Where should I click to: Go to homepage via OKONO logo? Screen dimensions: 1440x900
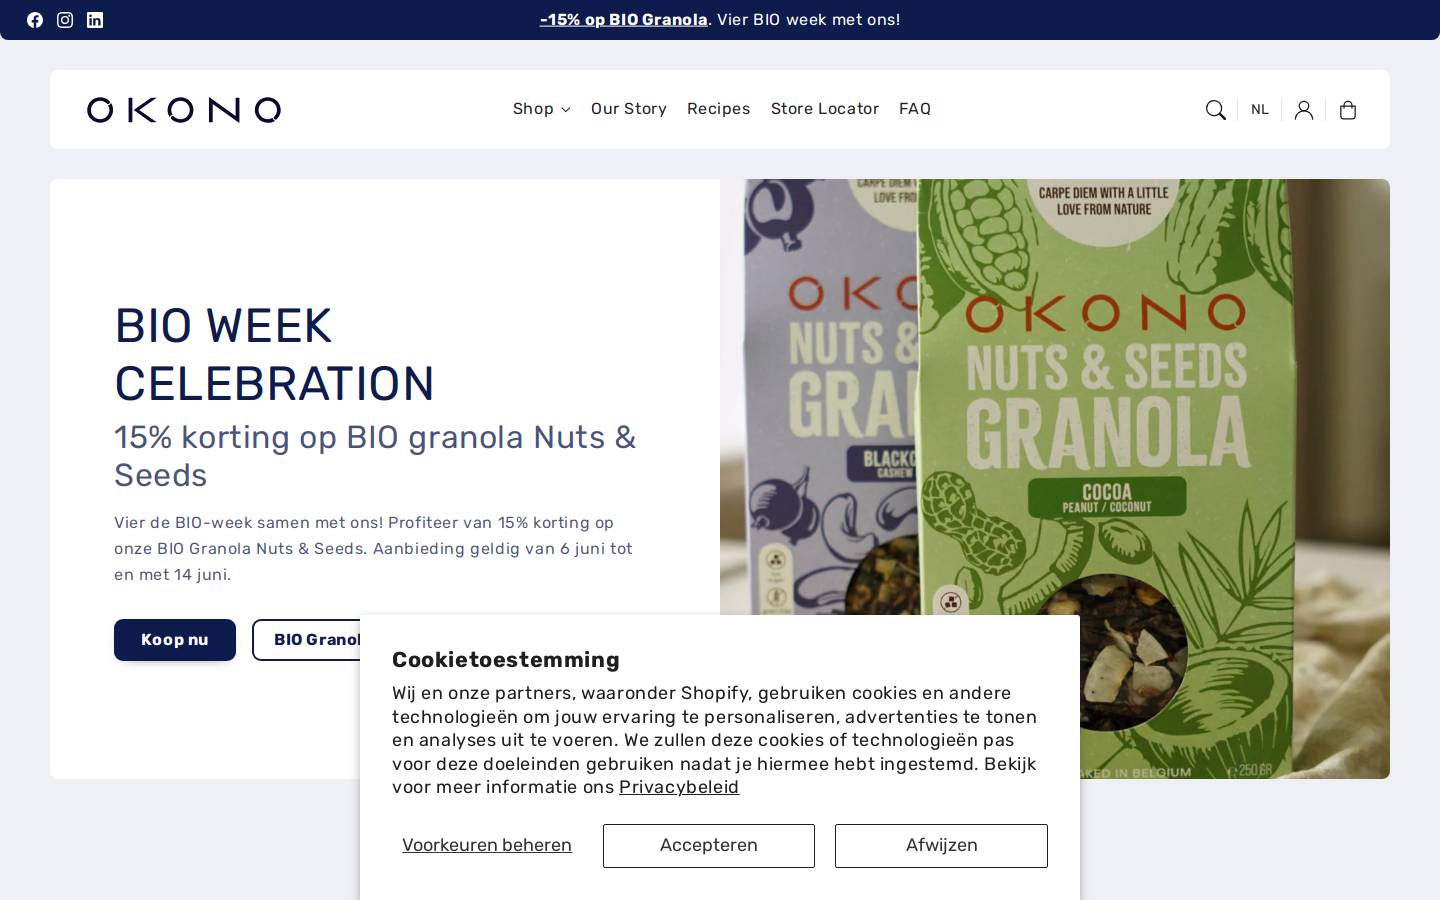tap(184, 110)
